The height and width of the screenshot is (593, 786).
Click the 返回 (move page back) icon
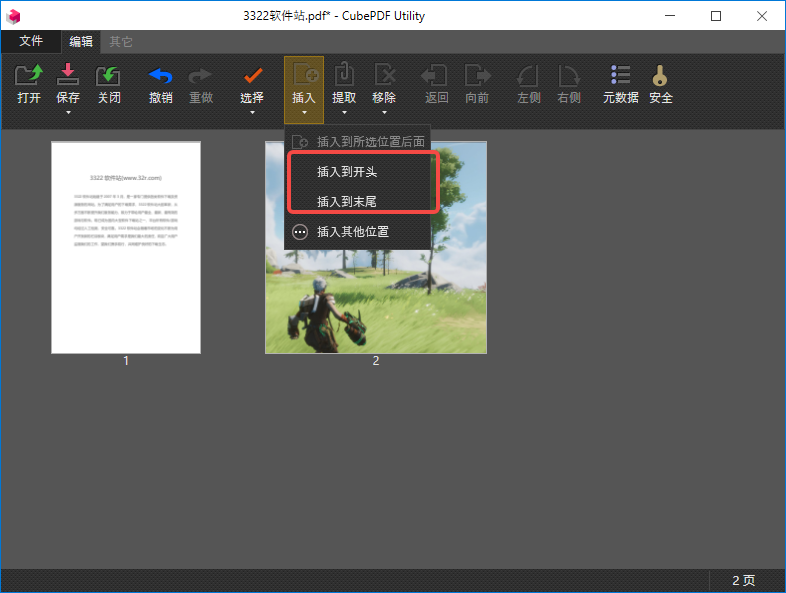[x=434, y=75]
